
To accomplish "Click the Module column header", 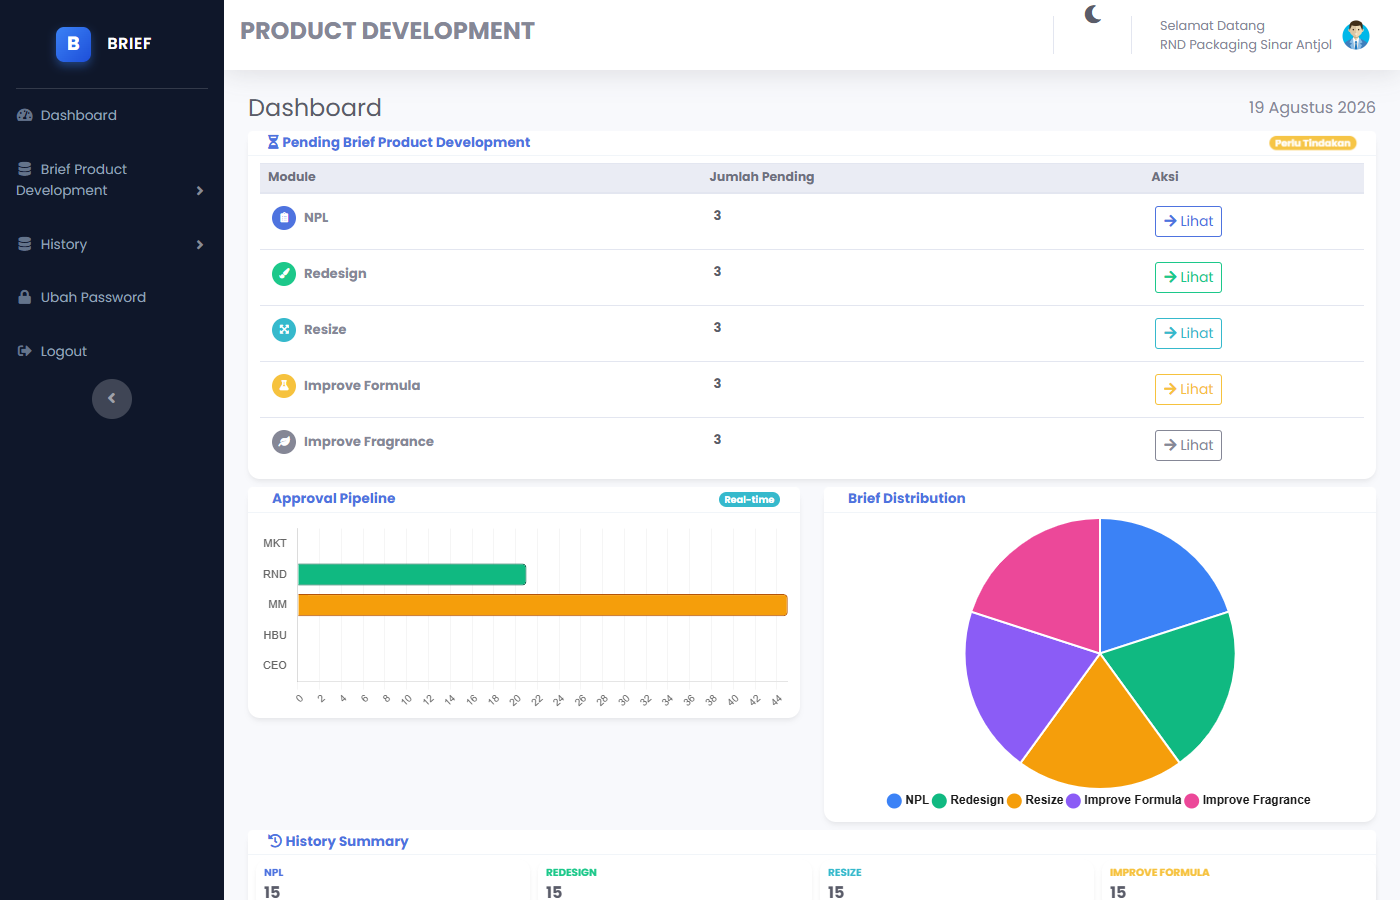I will pyautogui.click(x=292, y=177).
